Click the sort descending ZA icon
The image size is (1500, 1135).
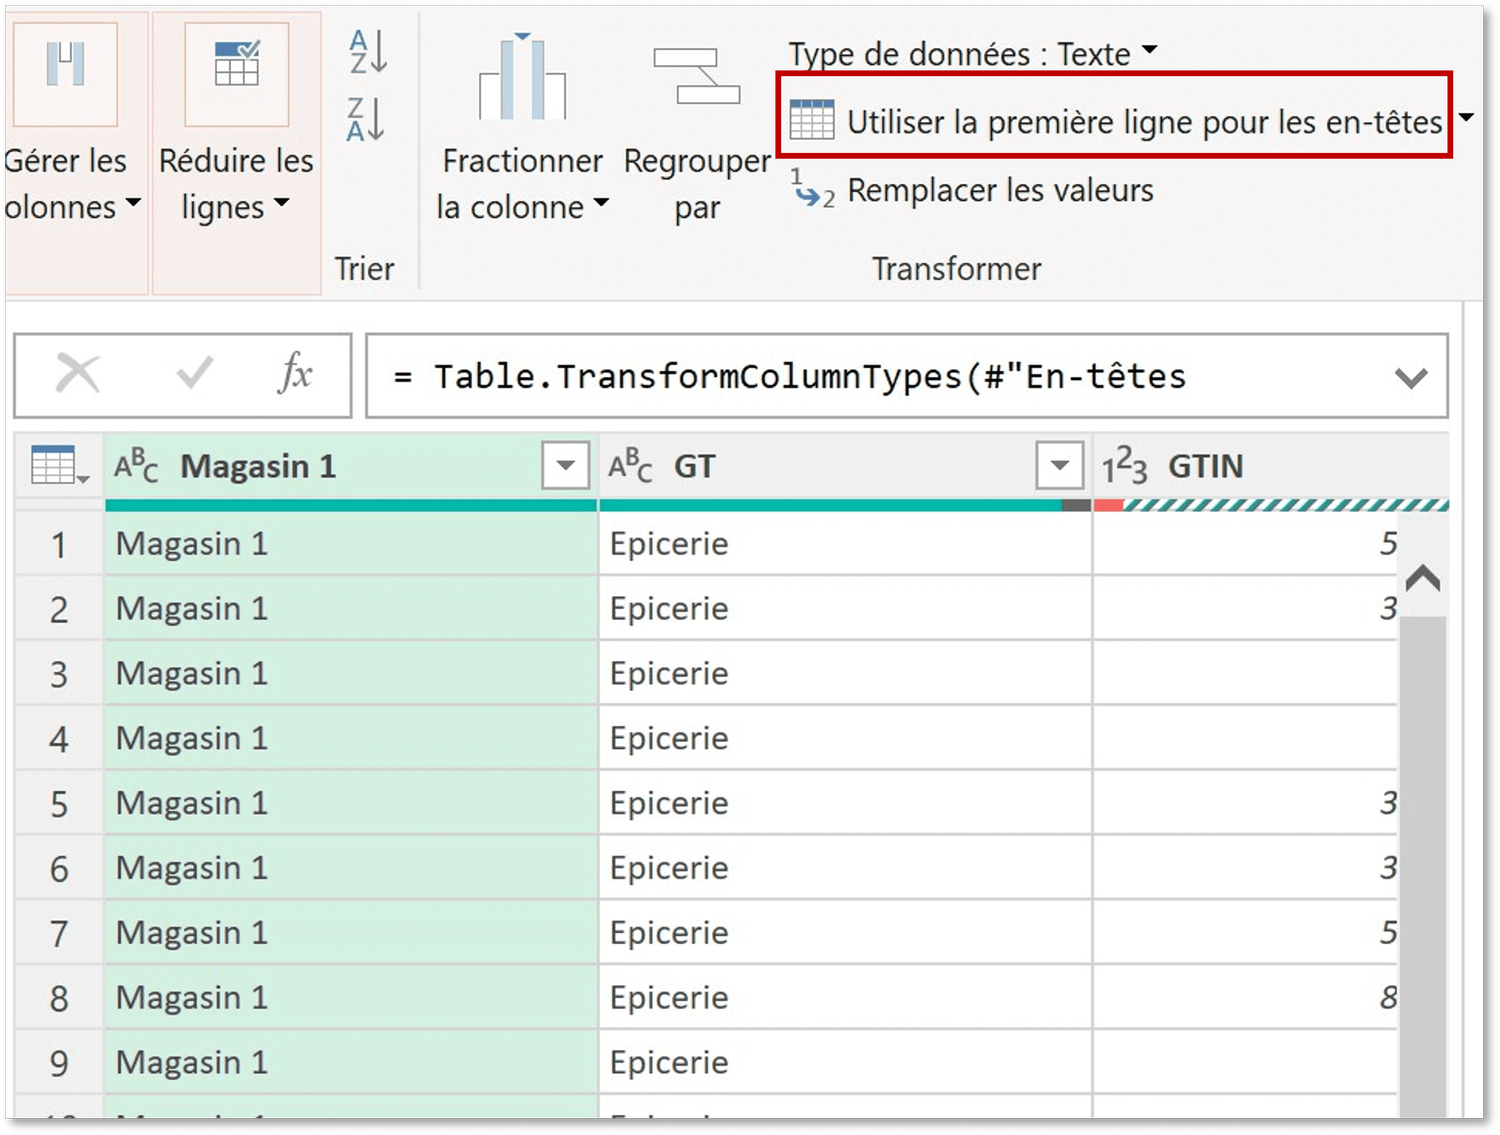(x=366, y=120)
